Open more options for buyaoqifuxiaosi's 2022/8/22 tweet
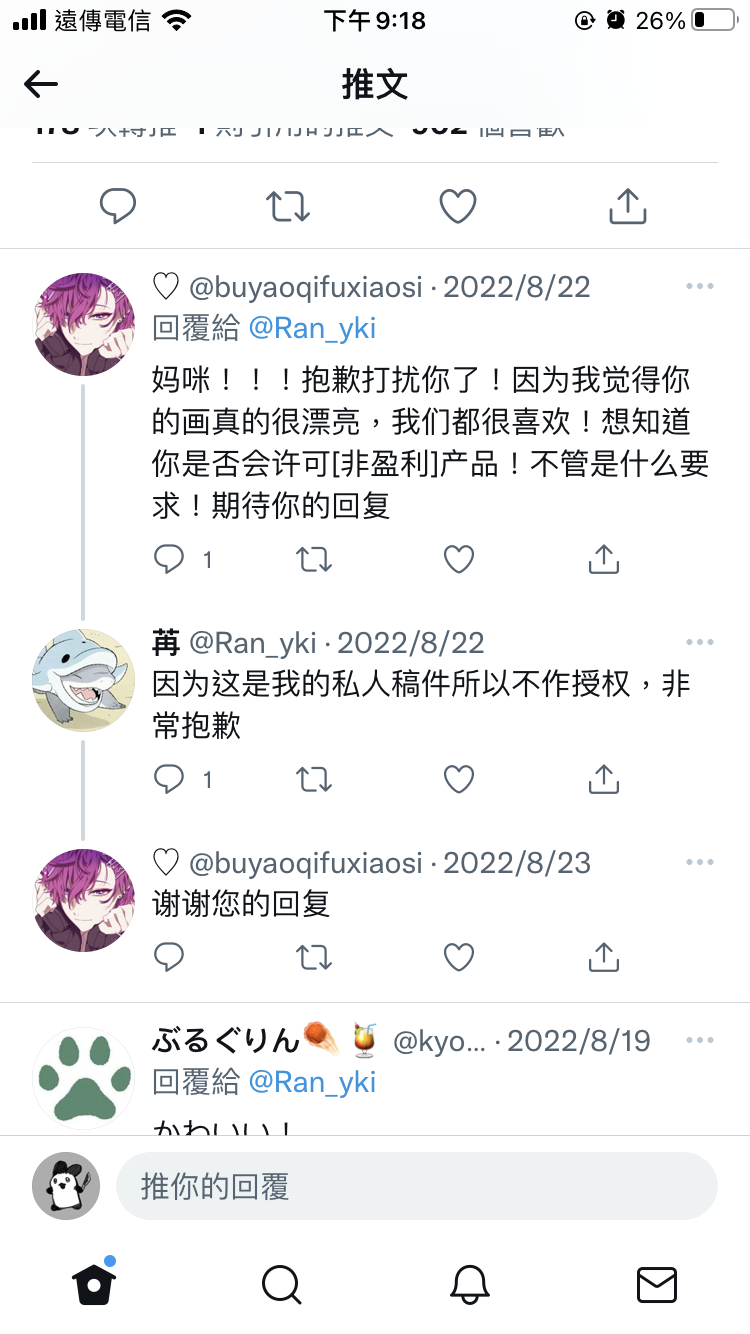Screen dimensions: 750x1334 (700, 287)
